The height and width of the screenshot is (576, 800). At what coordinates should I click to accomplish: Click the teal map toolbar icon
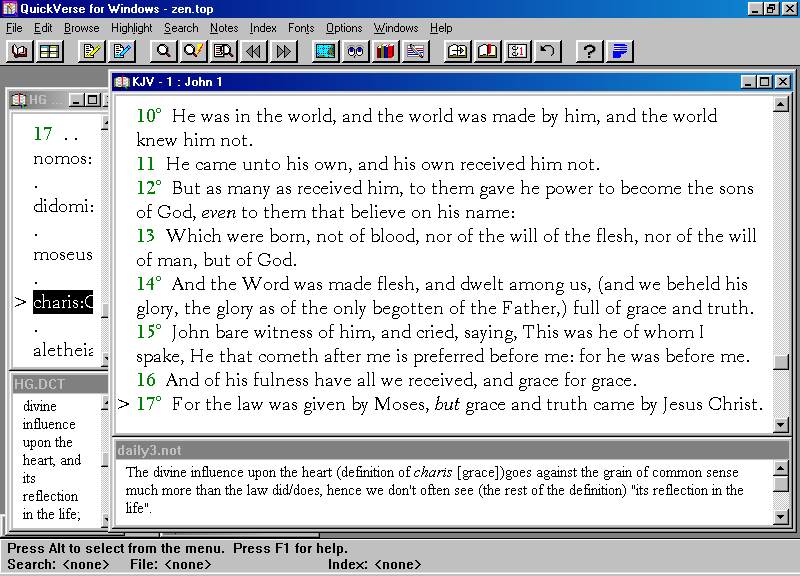[x=326, y=51]
